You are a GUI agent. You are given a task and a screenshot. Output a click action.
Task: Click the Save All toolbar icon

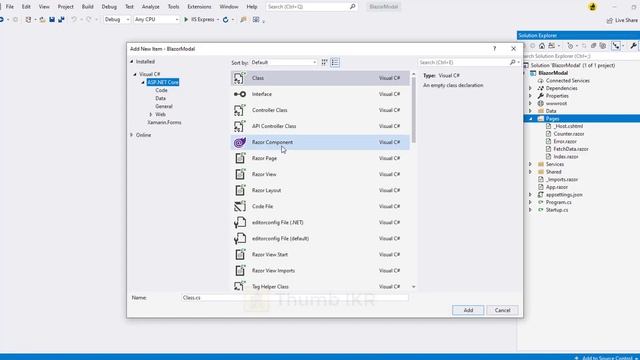coord(61,20)
